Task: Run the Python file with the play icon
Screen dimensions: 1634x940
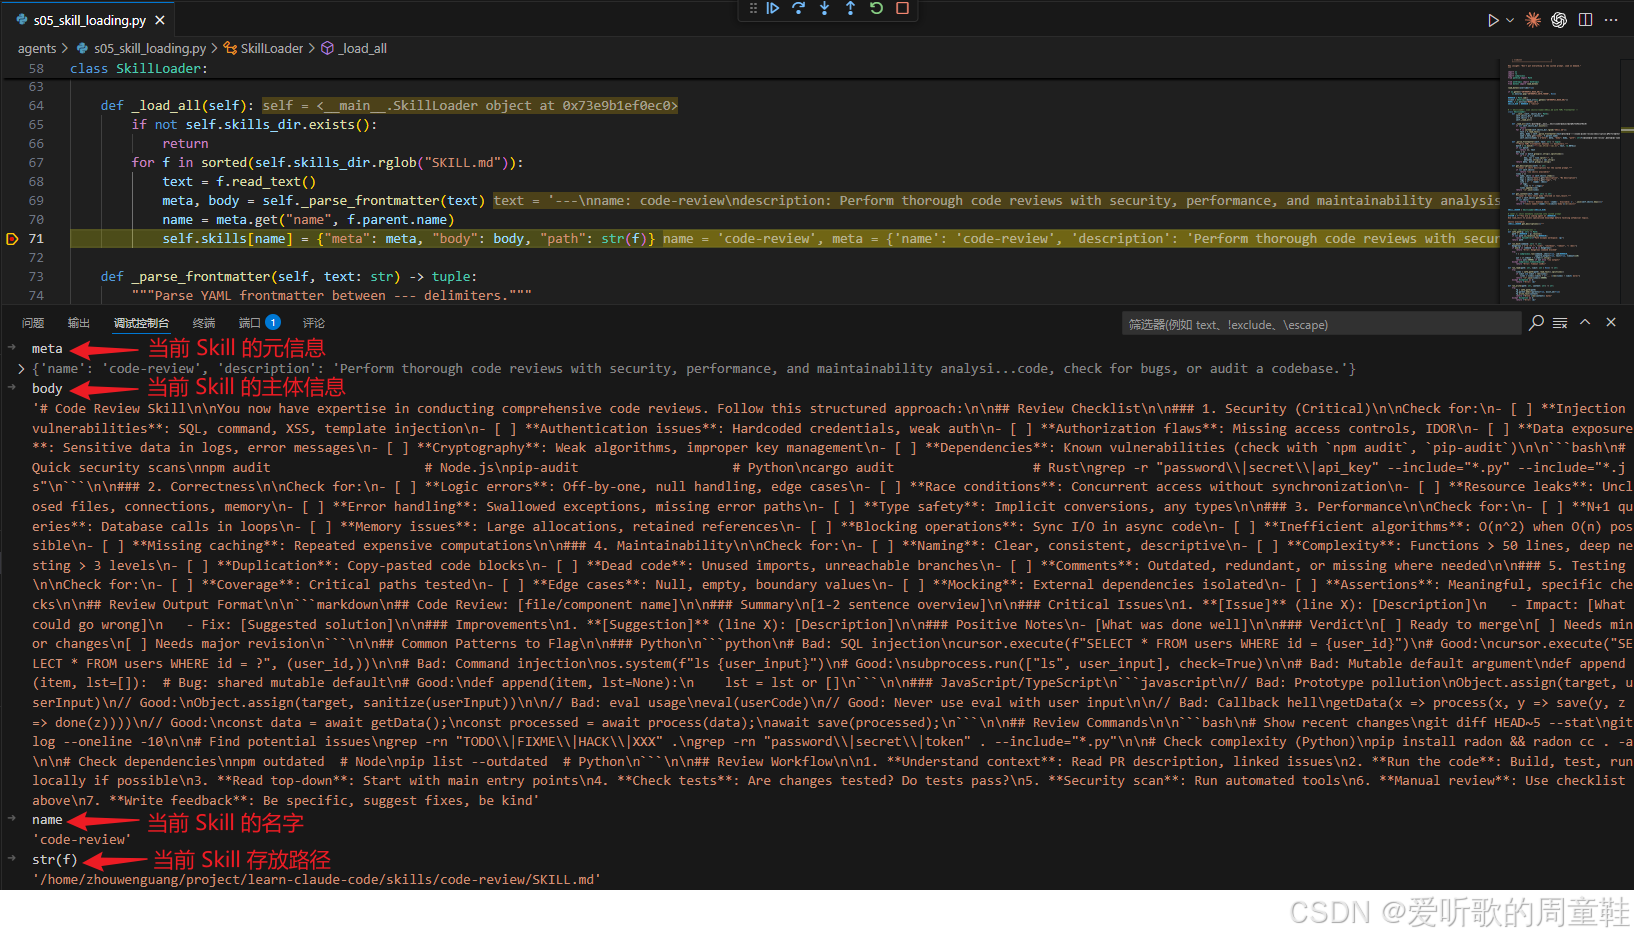Action: 1492,20
